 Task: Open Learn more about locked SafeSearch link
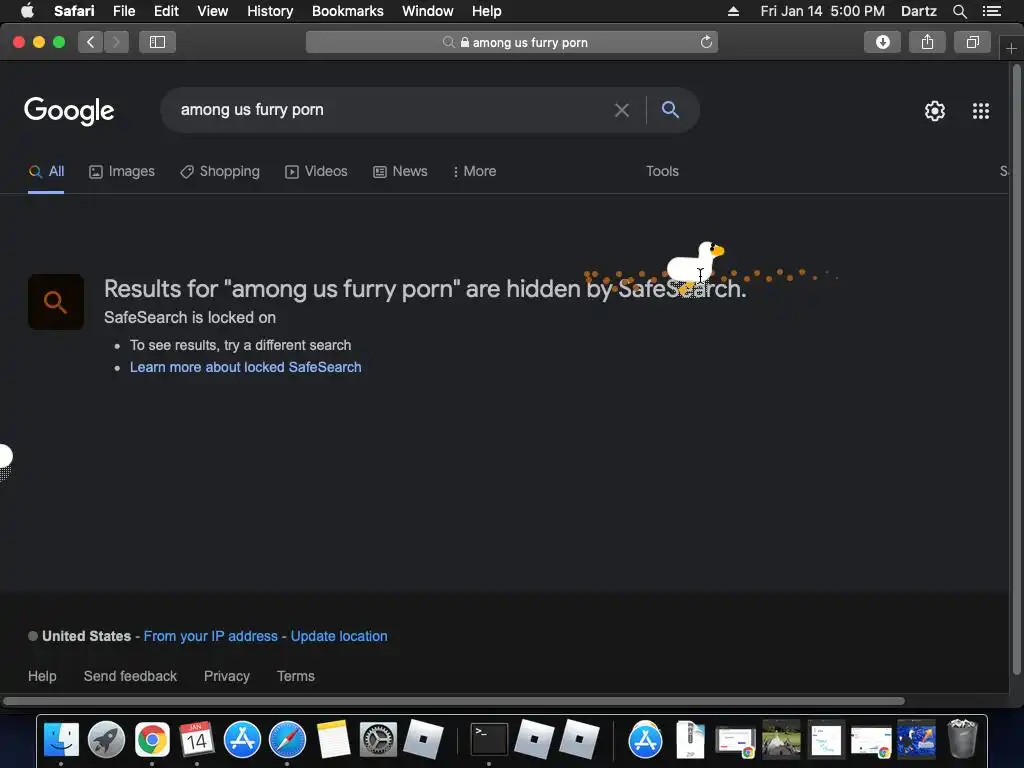point(246,367)
